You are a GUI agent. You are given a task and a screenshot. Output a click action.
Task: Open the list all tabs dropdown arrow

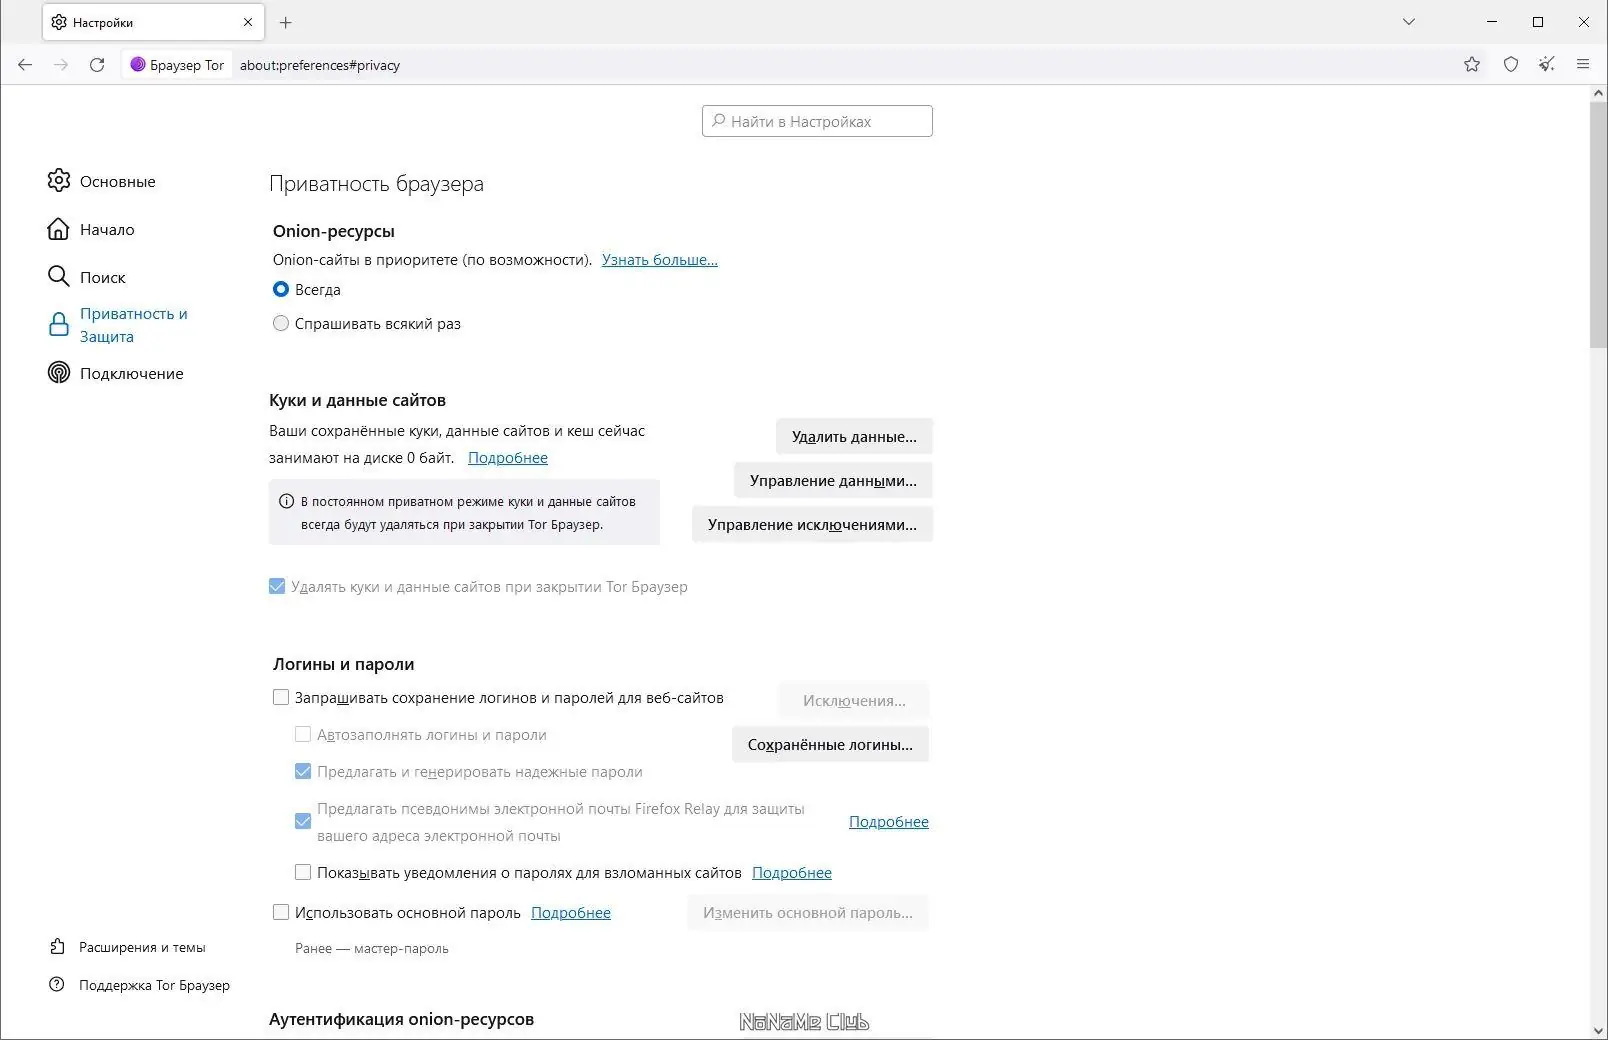point(1408,22)
